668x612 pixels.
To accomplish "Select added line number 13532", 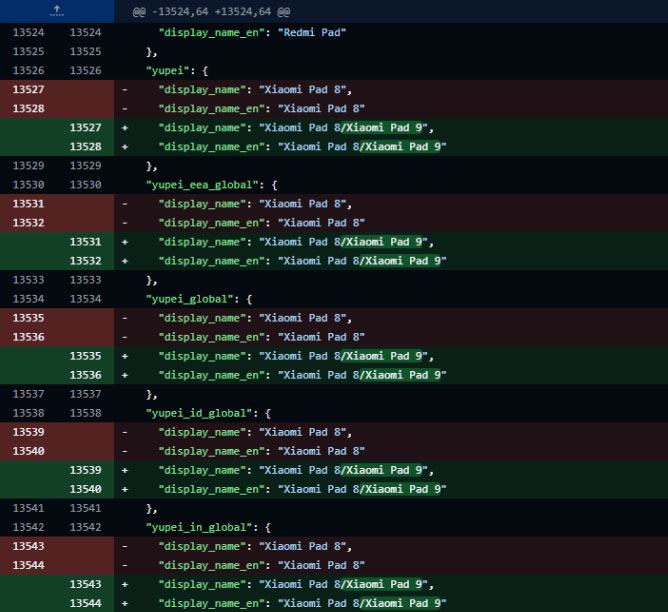I will point(86,261).
